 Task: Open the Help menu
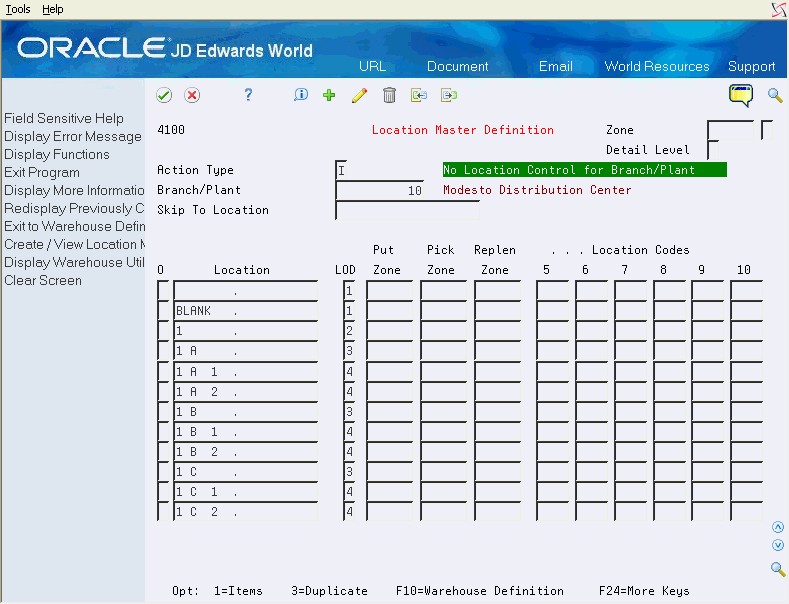tap(53, 9)
